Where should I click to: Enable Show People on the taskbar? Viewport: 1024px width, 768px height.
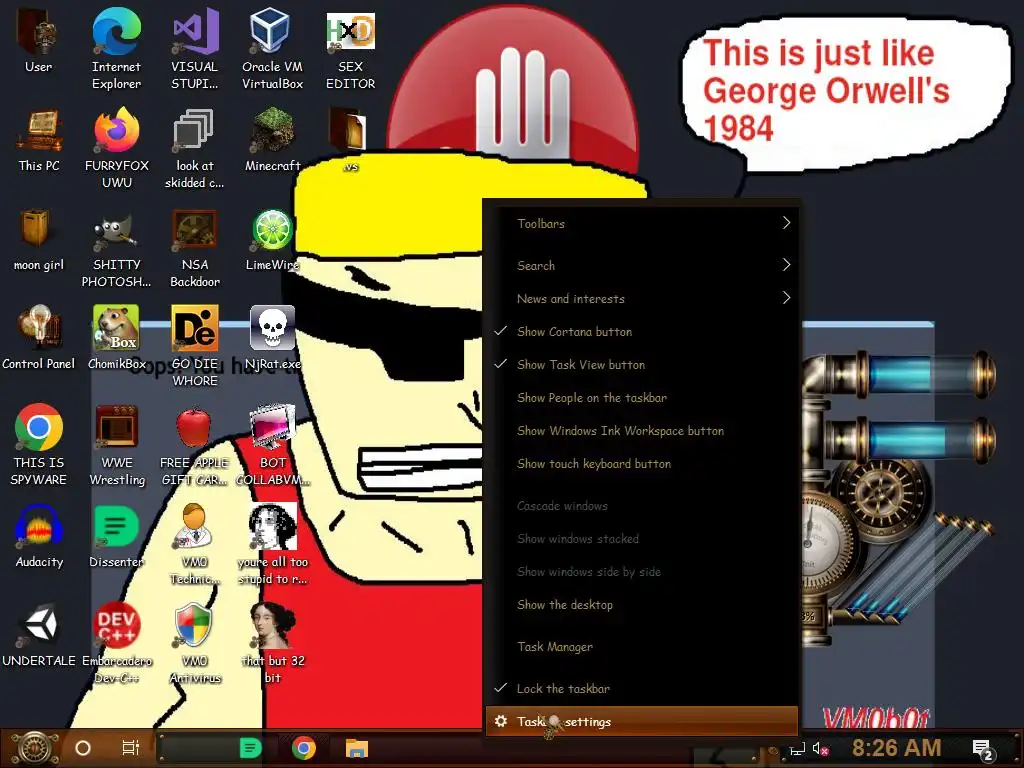coord(641,398)
